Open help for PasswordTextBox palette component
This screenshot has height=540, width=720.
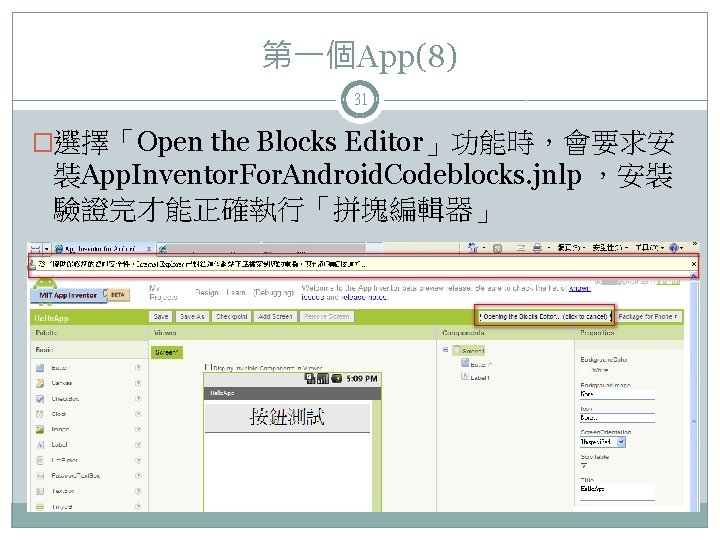click(138, 476)
